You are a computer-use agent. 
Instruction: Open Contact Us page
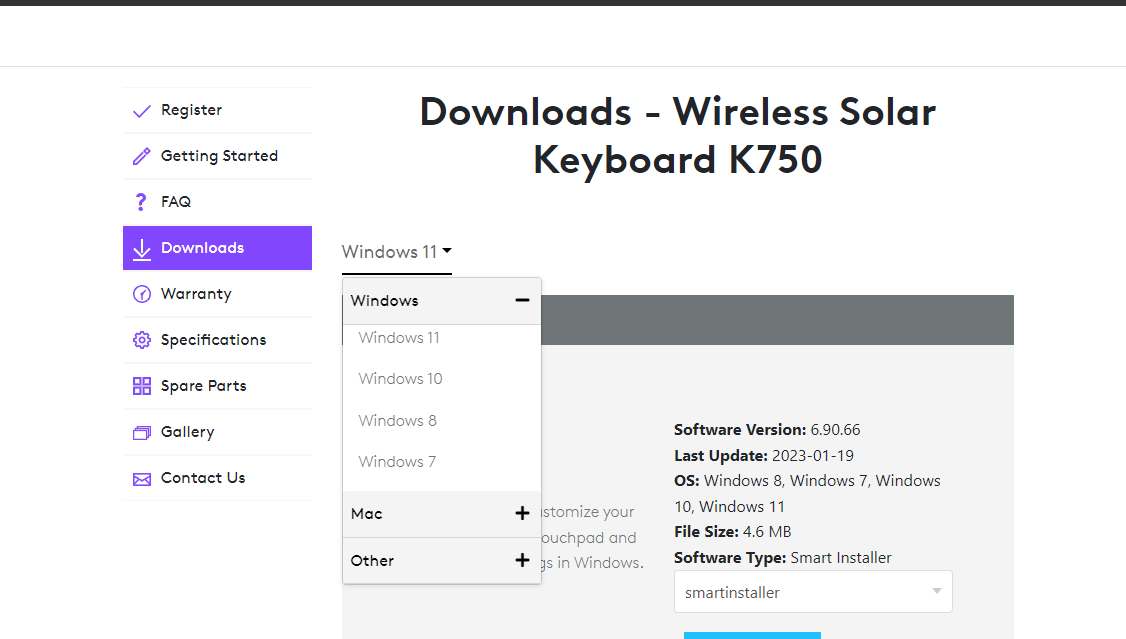coord(218,478)
